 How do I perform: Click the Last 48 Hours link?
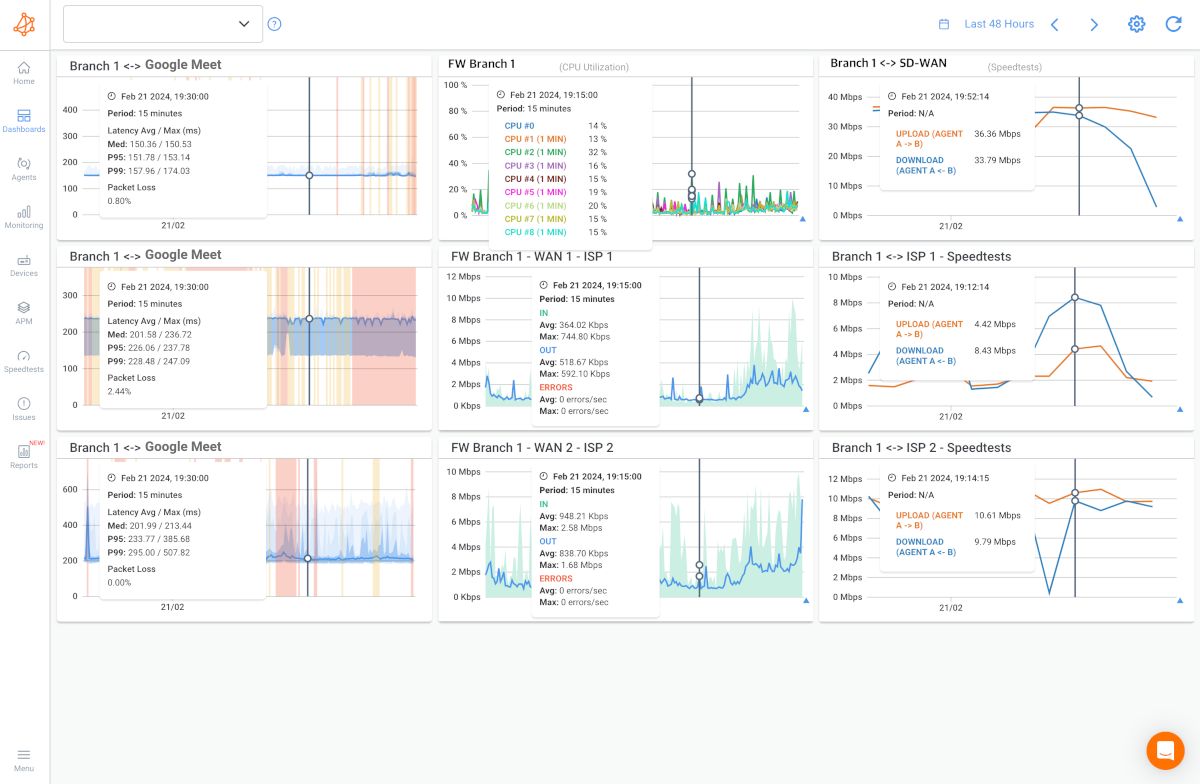click(998, 23)
